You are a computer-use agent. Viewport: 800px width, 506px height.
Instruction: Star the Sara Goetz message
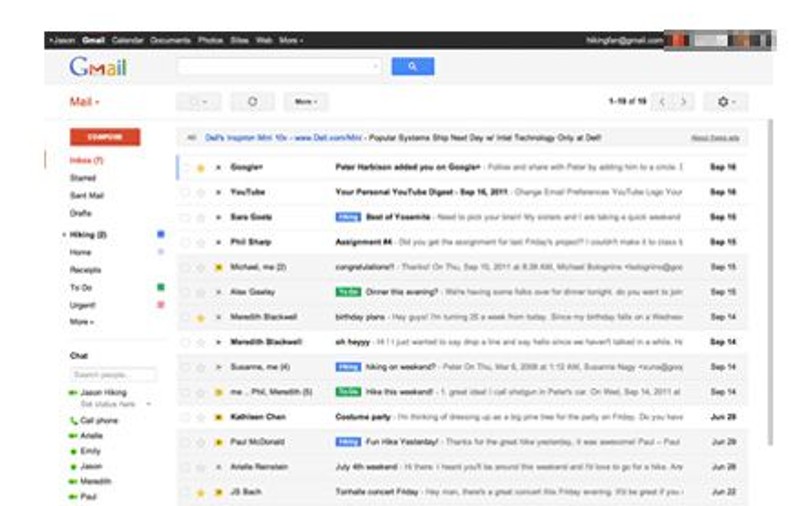(x=201, y=218)
